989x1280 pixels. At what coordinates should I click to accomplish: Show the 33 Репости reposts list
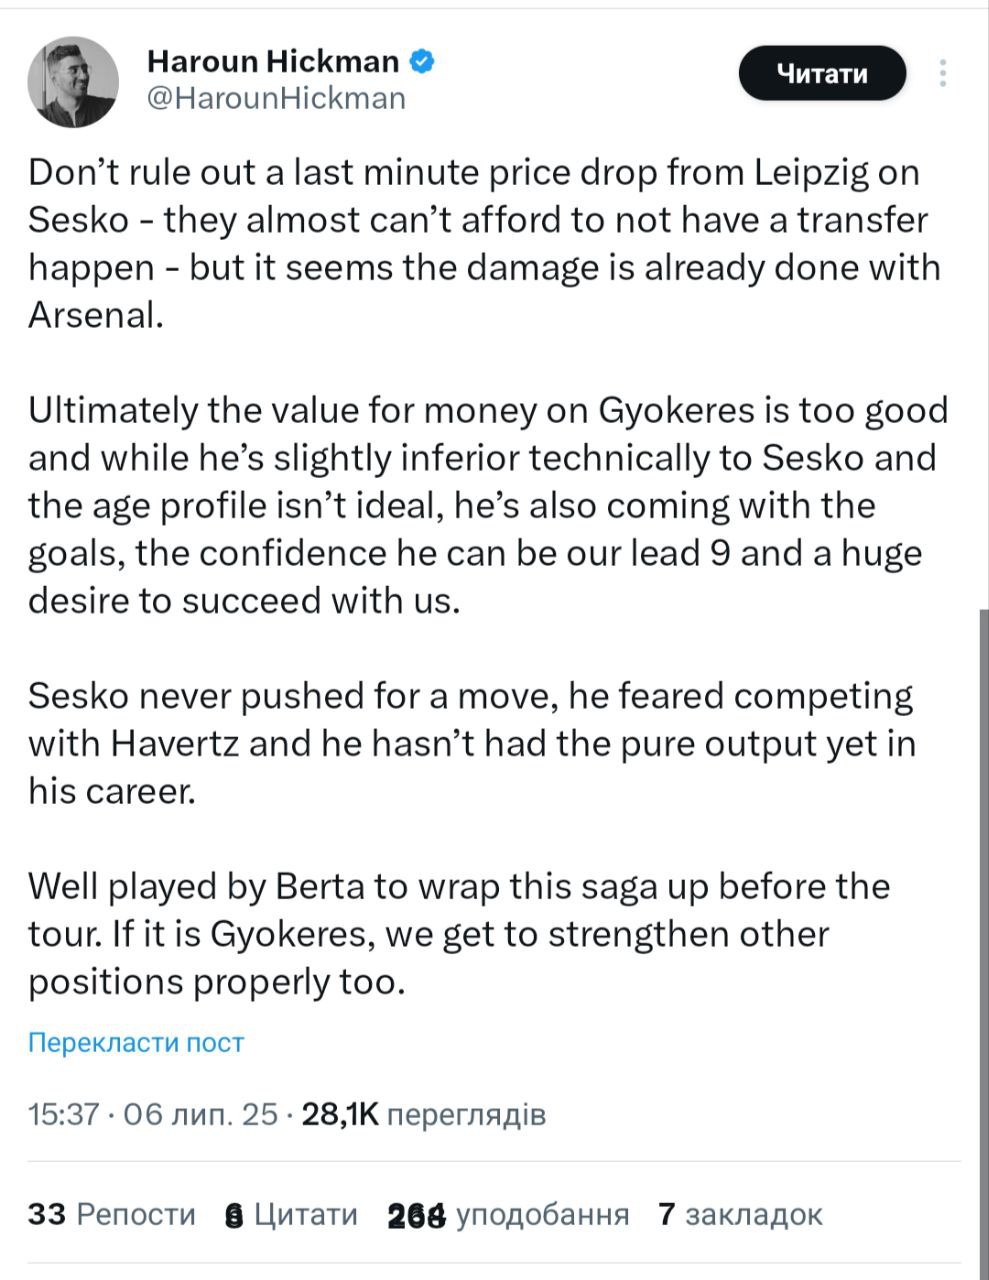pyautogui.click(x=112, y=1214)
